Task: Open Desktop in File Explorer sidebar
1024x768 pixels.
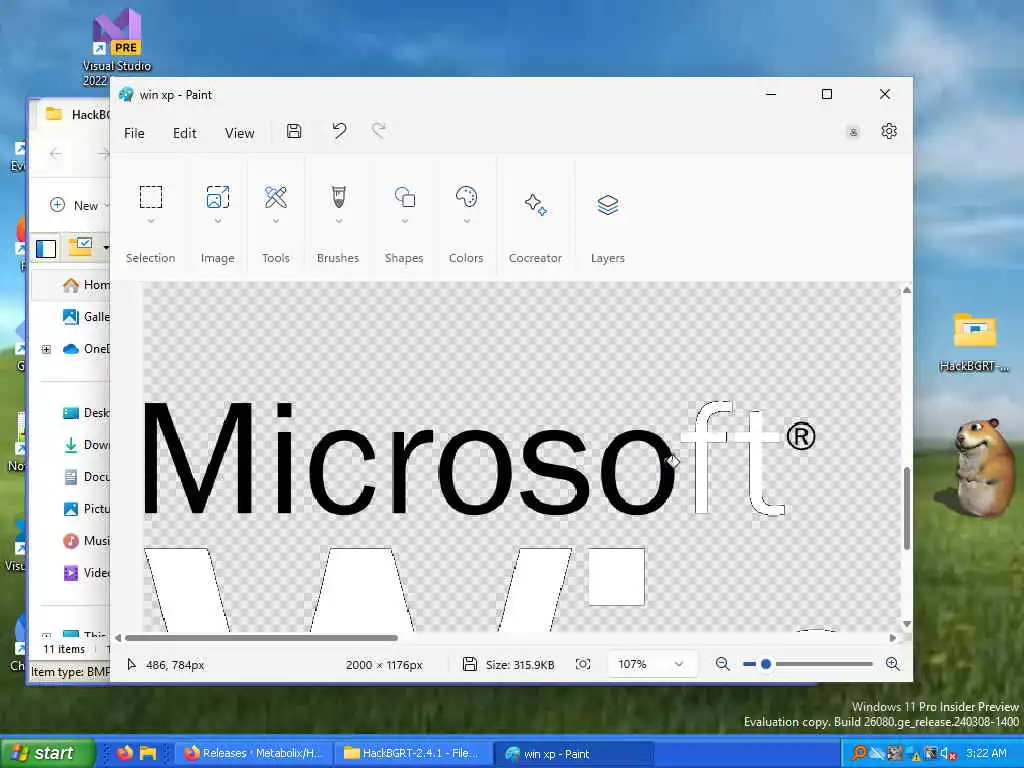Action: tap(87, 413)
